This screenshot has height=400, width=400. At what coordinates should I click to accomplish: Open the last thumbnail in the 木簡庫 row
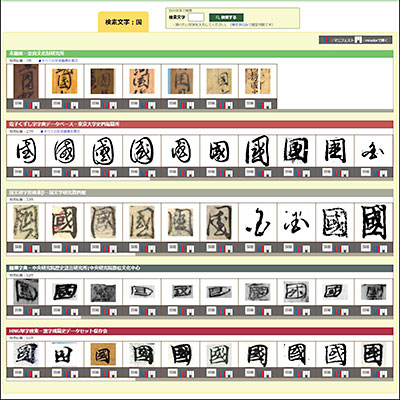coord(257,81)
